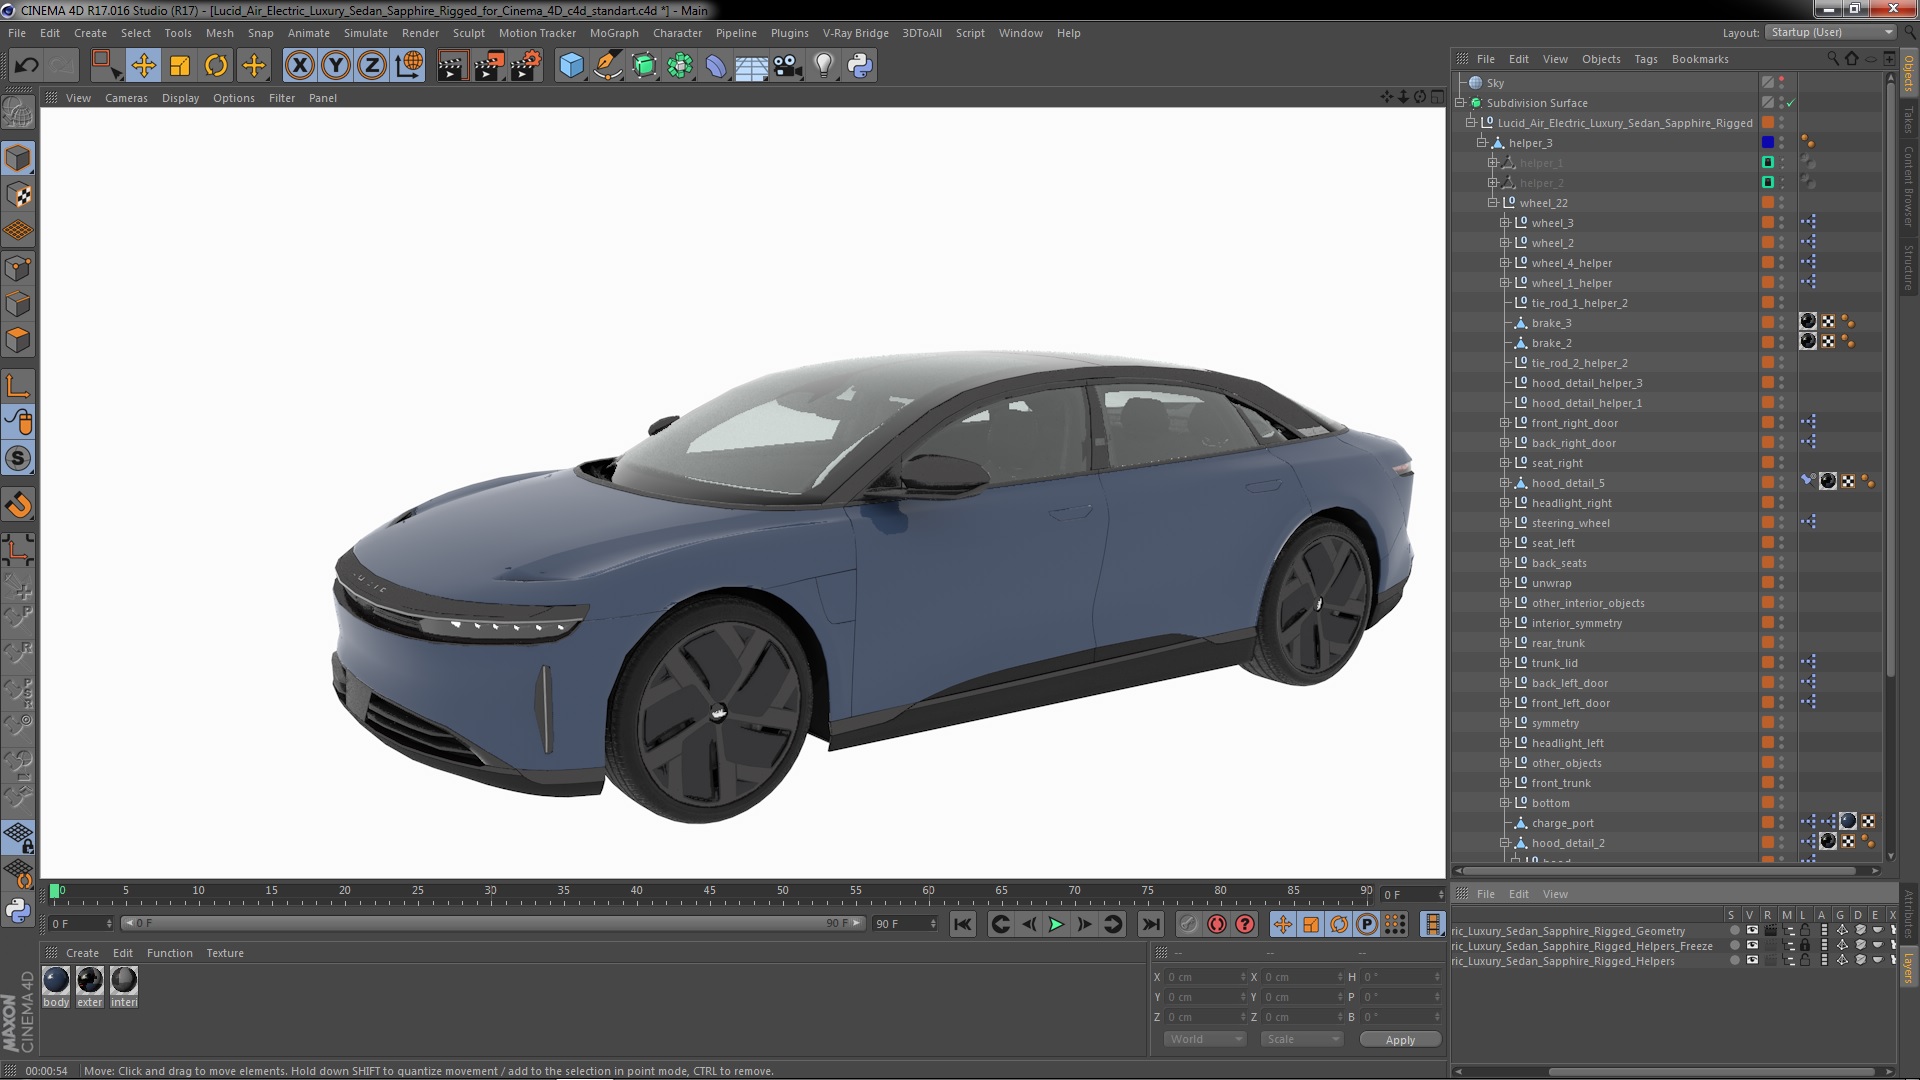Screen dimensions: 1920x1080
Task: Expand the steering_wheel node
Action: pos(1504,523)
